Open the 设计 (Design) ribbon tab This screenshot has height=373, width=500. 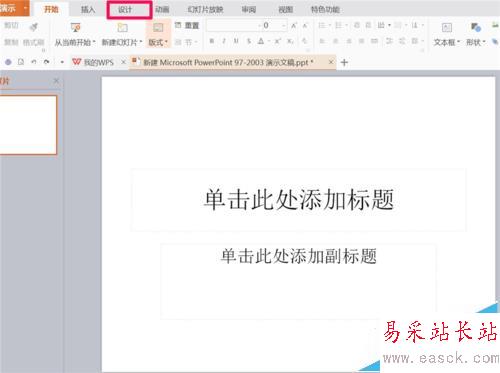pyautogui.click(x=126, y=10)
